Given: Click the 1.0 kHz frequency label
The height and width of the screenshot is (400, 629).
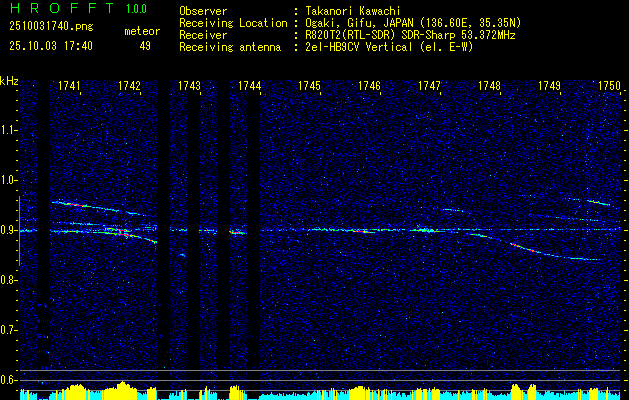Looking at the screenshot, I should click(x=9, y=180).
